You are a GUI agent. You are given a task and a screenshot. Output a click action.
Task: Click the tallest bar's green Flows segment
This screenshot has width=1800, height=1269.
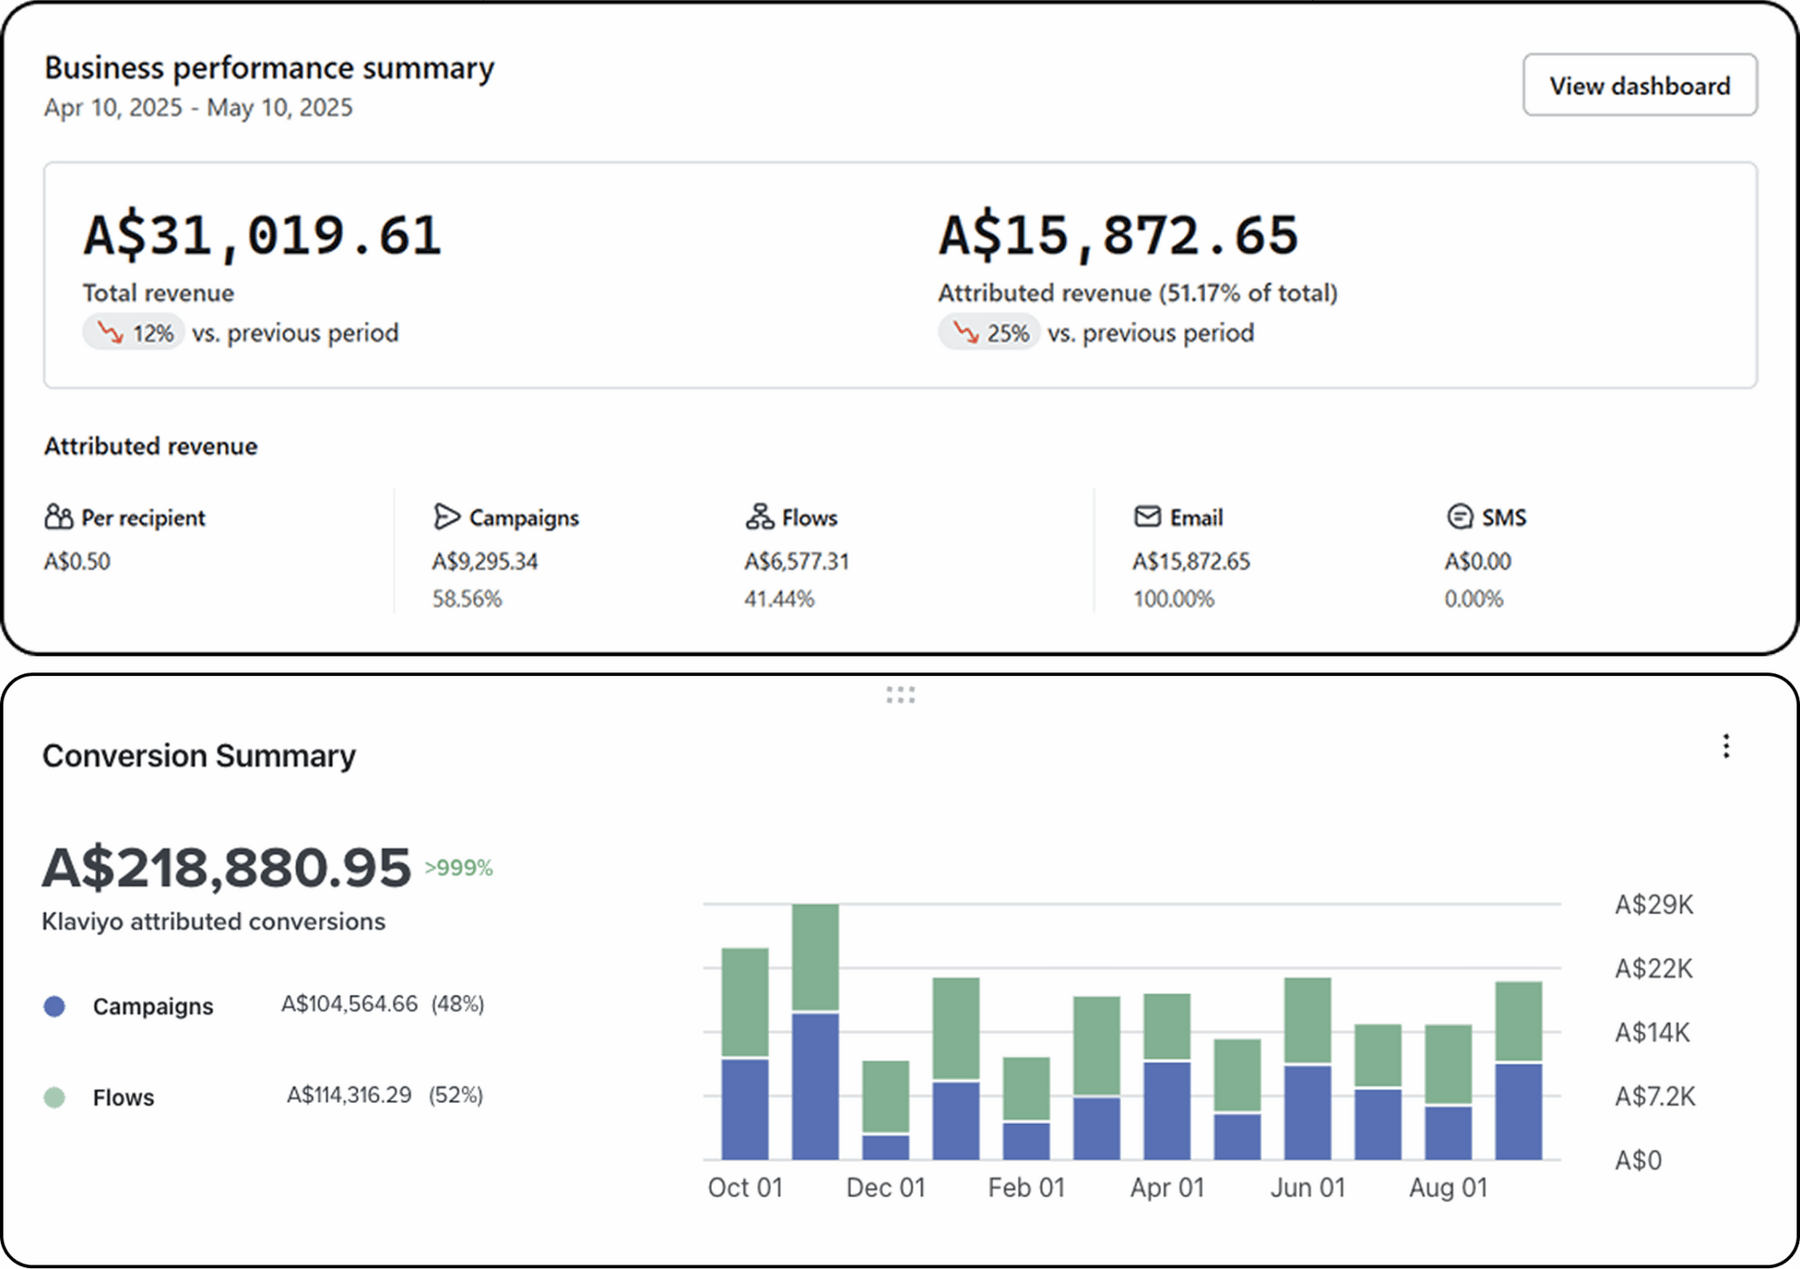pyautogui.click(x=815, y=957)
